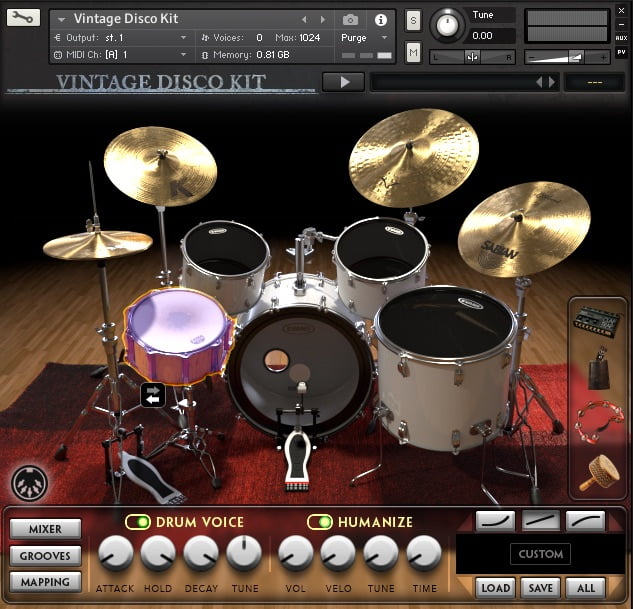Viewport: 633px width, 609px height.
Task: Select previous groove with left arrow
Action: [x=539, y=82]
